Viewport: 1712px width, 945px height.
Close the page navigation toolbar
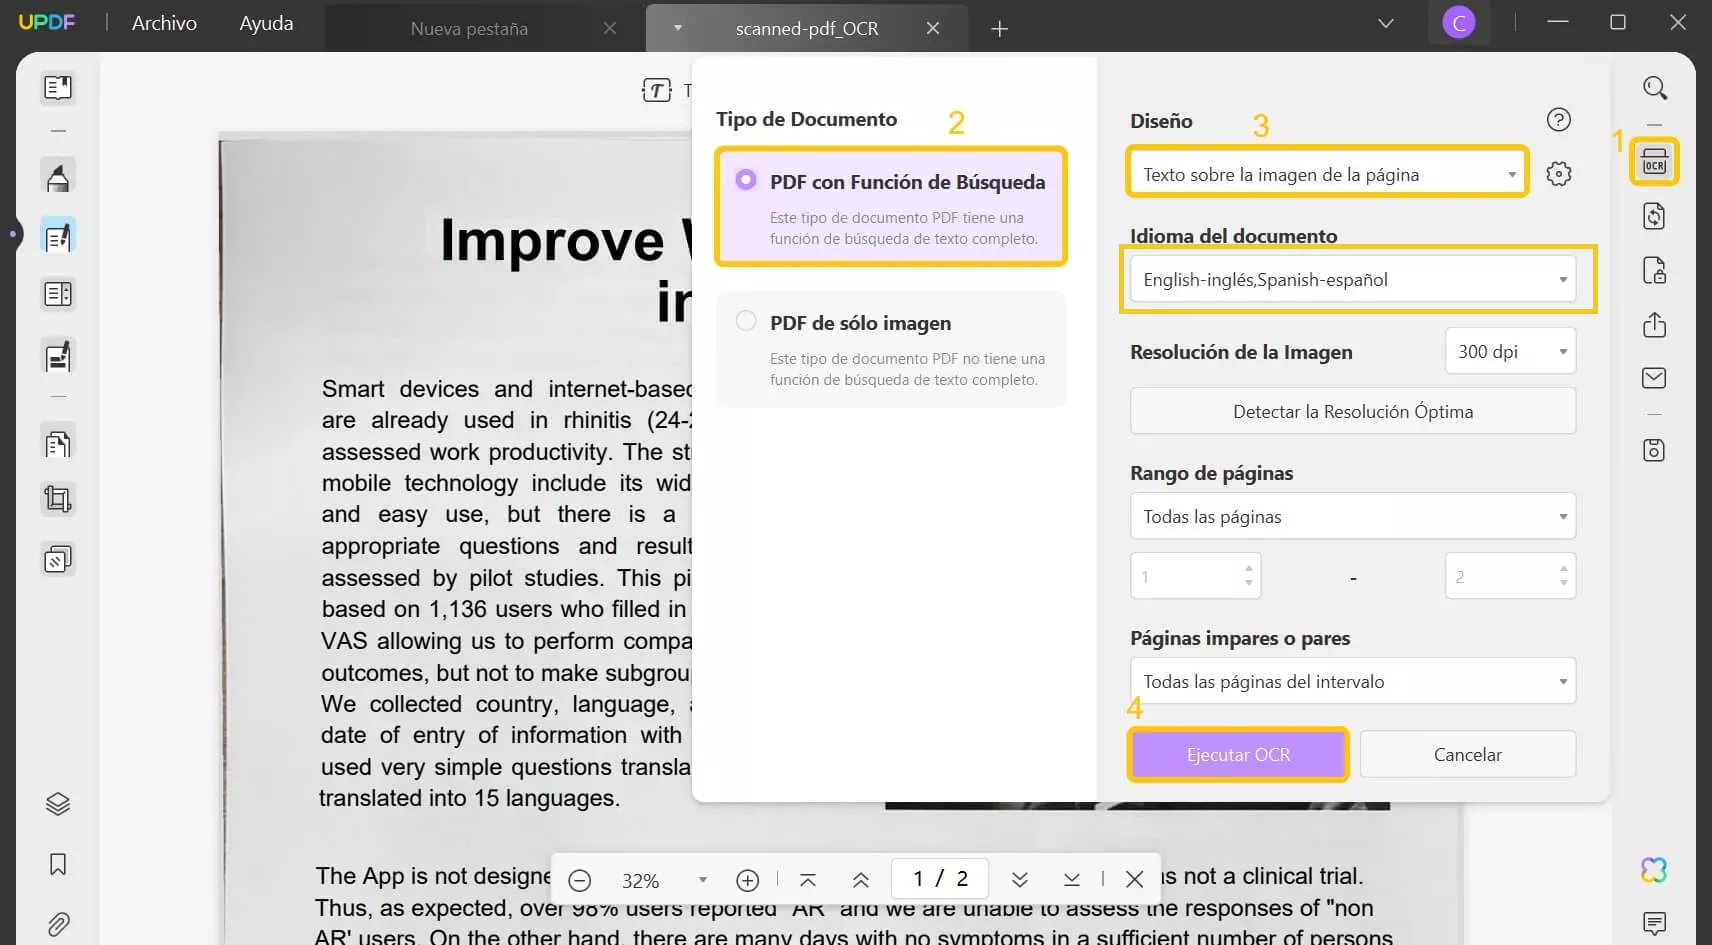pyautogui.click(x=1134, y=880)
